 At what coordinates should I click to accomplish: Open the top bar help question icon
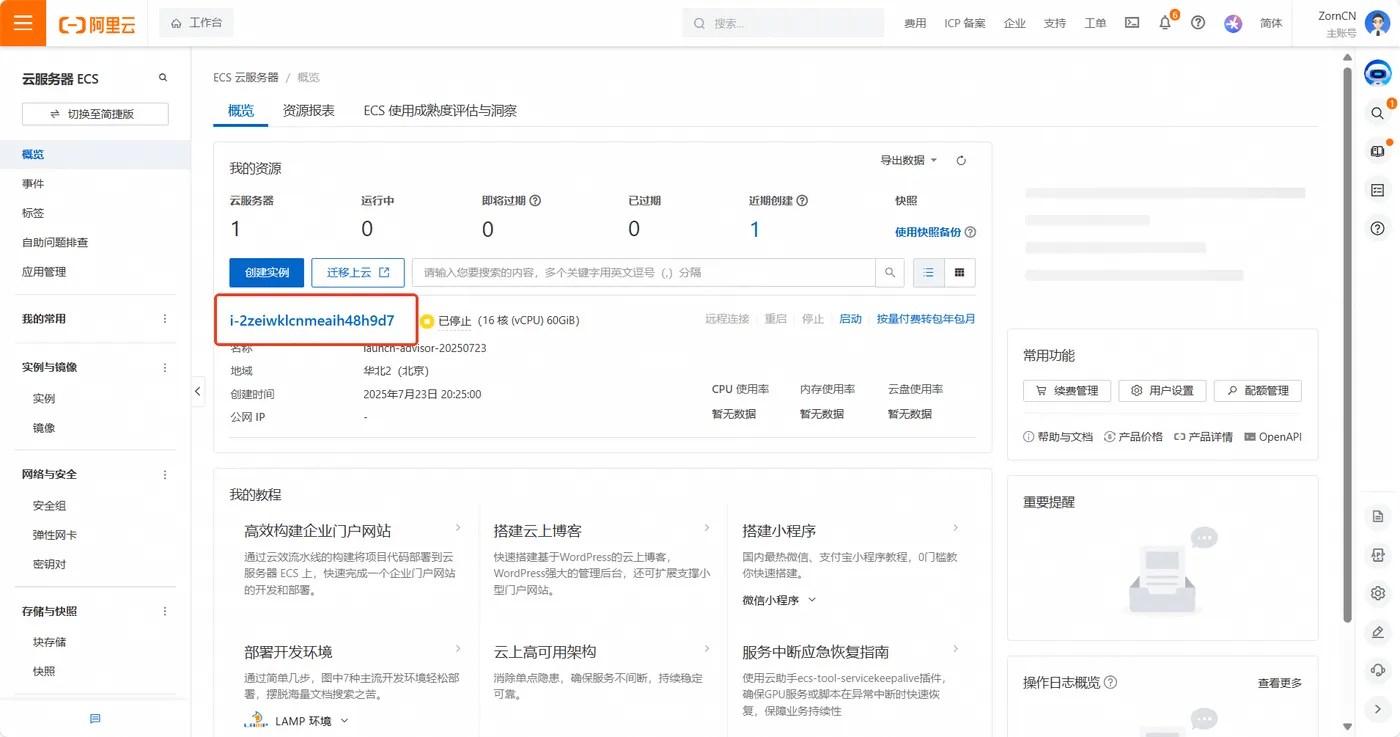point(1198,23)
